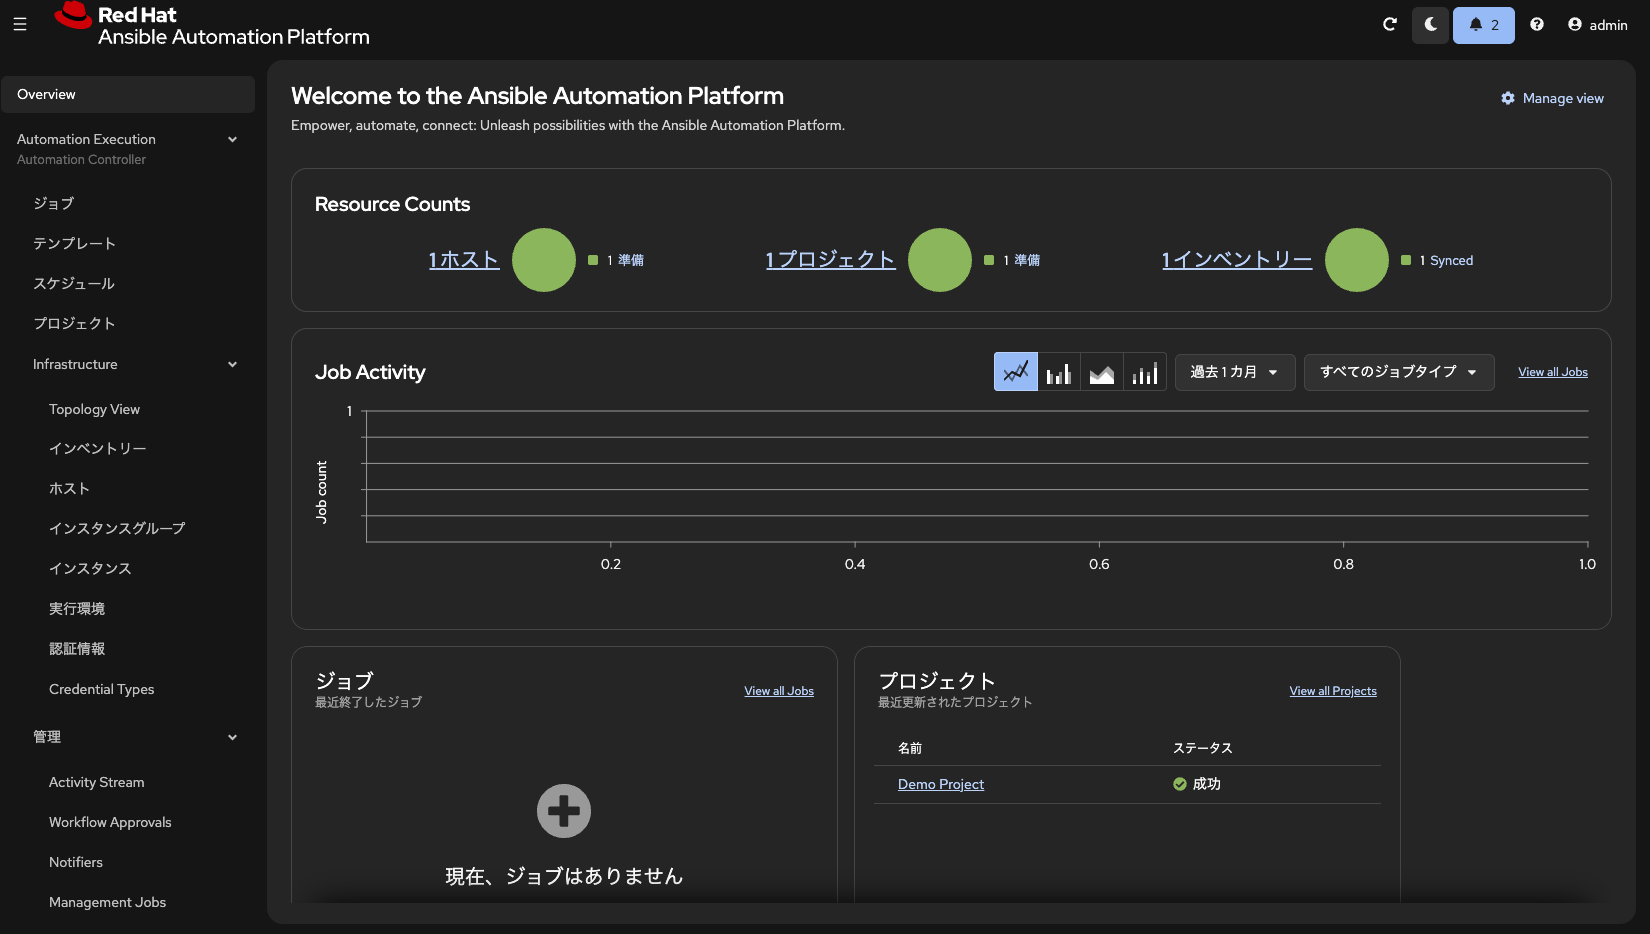The image size is (1650, 934).
Task: Open インスタンス in the sidebar
Action: (x=90, y=568)
